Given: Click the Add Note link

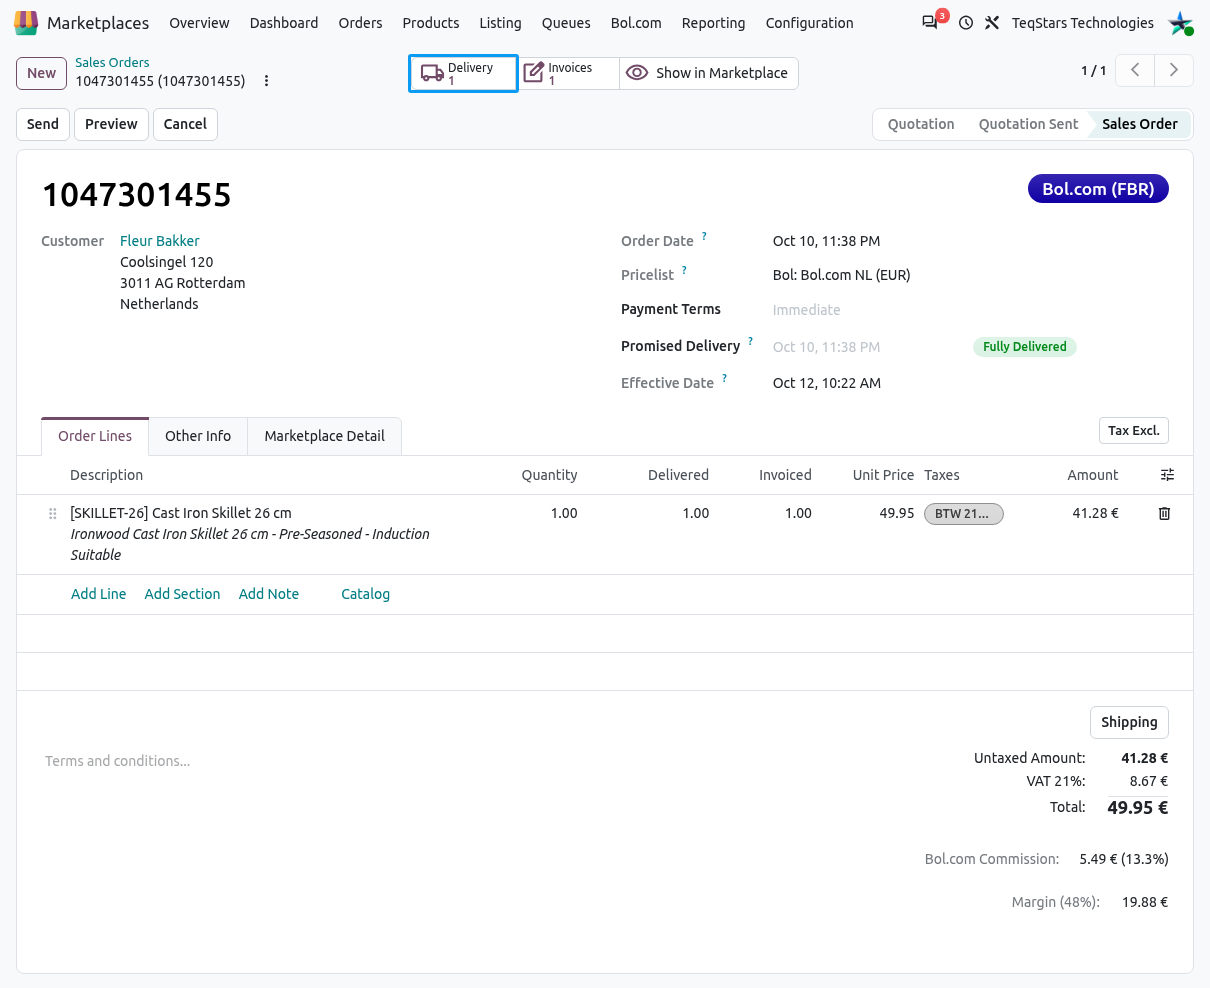Looking at the screenshot, I should click(x=269, y=594).
